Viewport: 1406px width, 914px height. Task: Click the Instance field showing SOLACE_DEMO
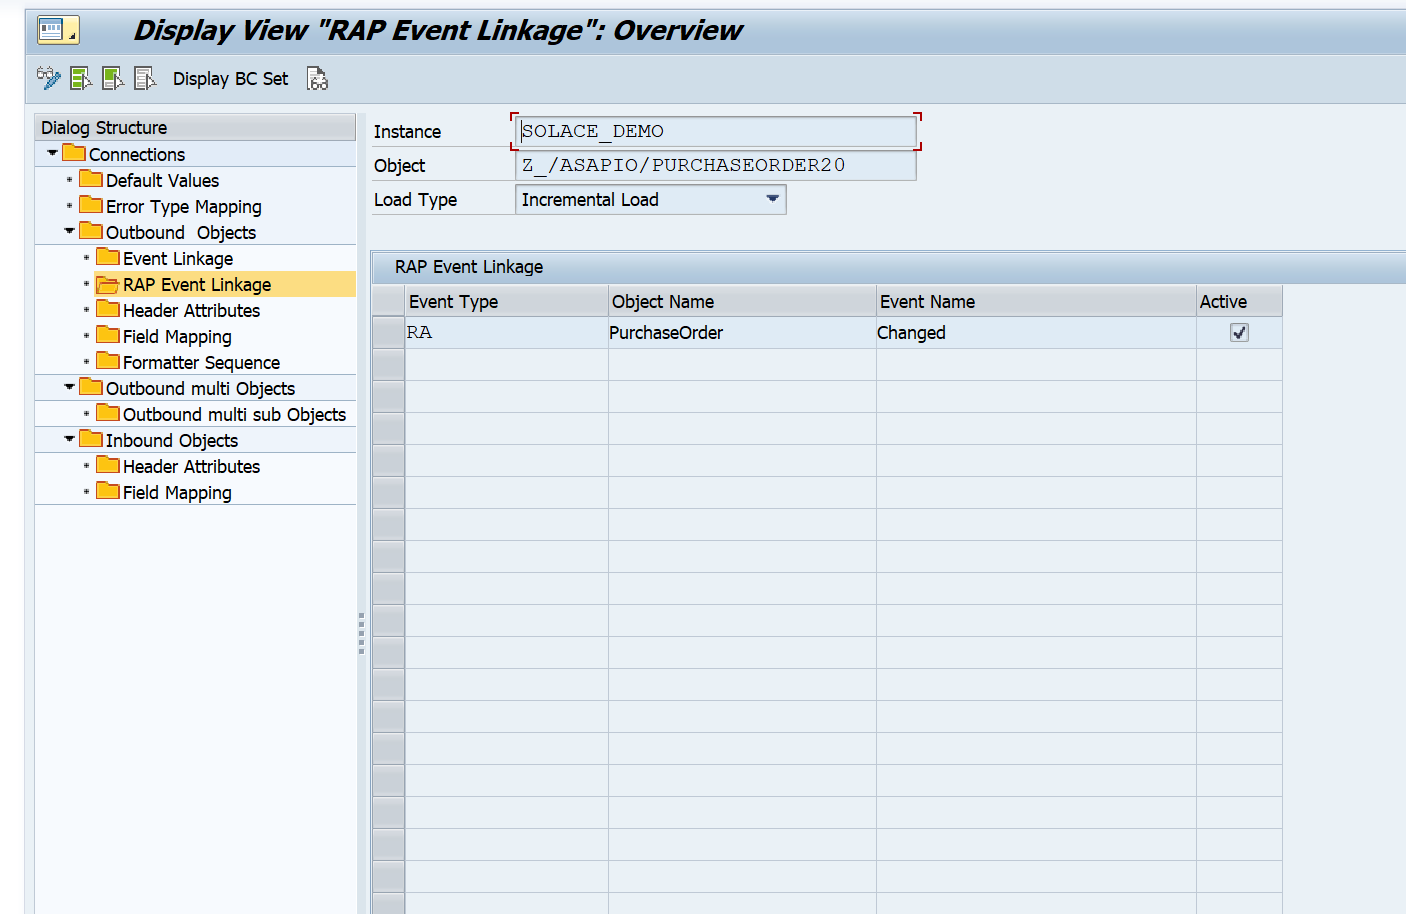715,131
